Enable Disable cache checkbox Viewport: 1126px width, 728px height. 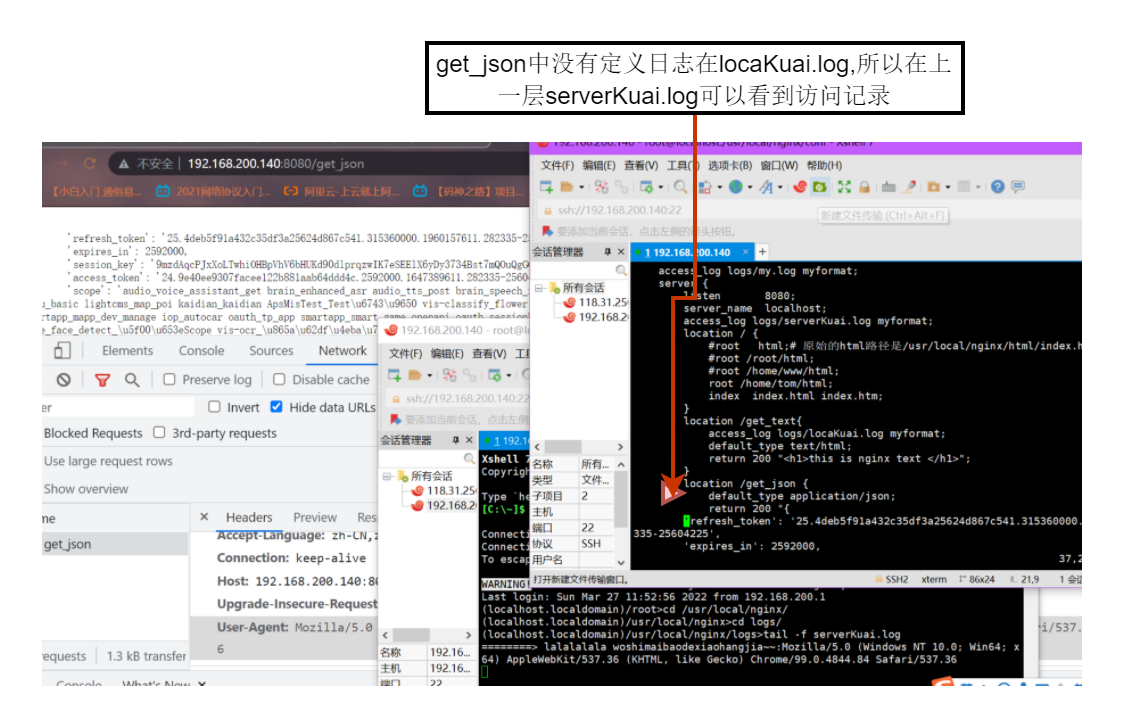(x=279, y=379)
